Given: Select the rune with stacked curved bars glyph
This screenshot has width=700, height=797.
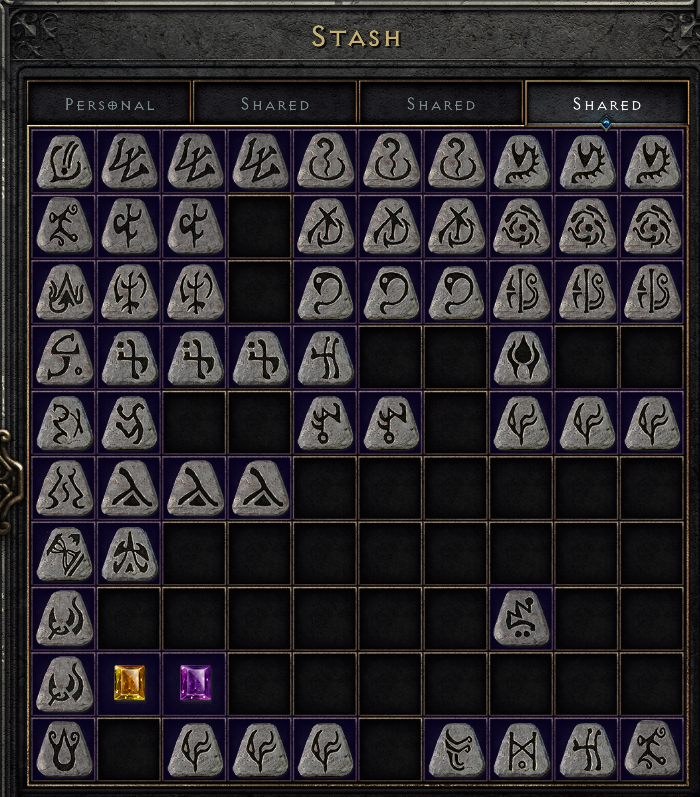Looking at the screenshot, I should point(456,749).
